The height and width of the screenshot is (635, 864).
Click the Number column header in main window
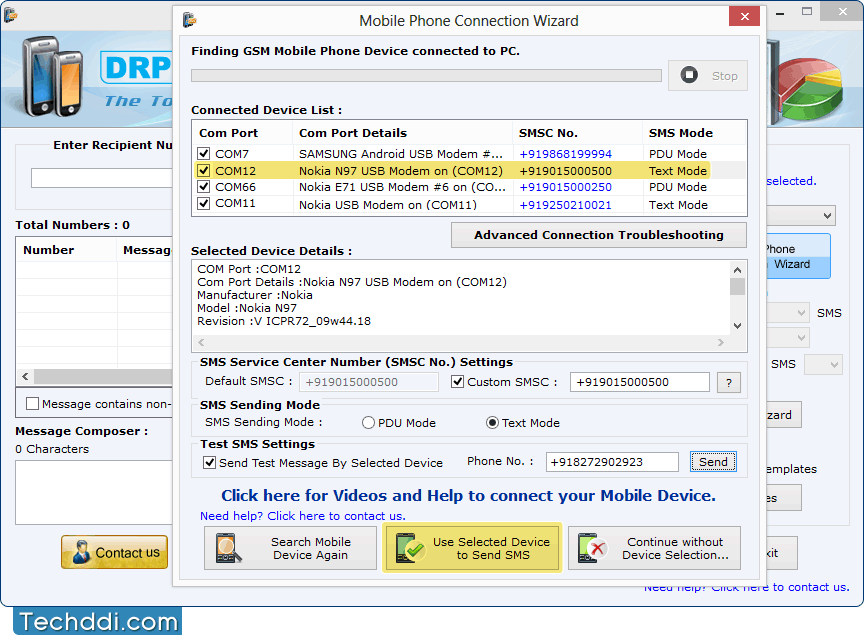click(48, 250)
